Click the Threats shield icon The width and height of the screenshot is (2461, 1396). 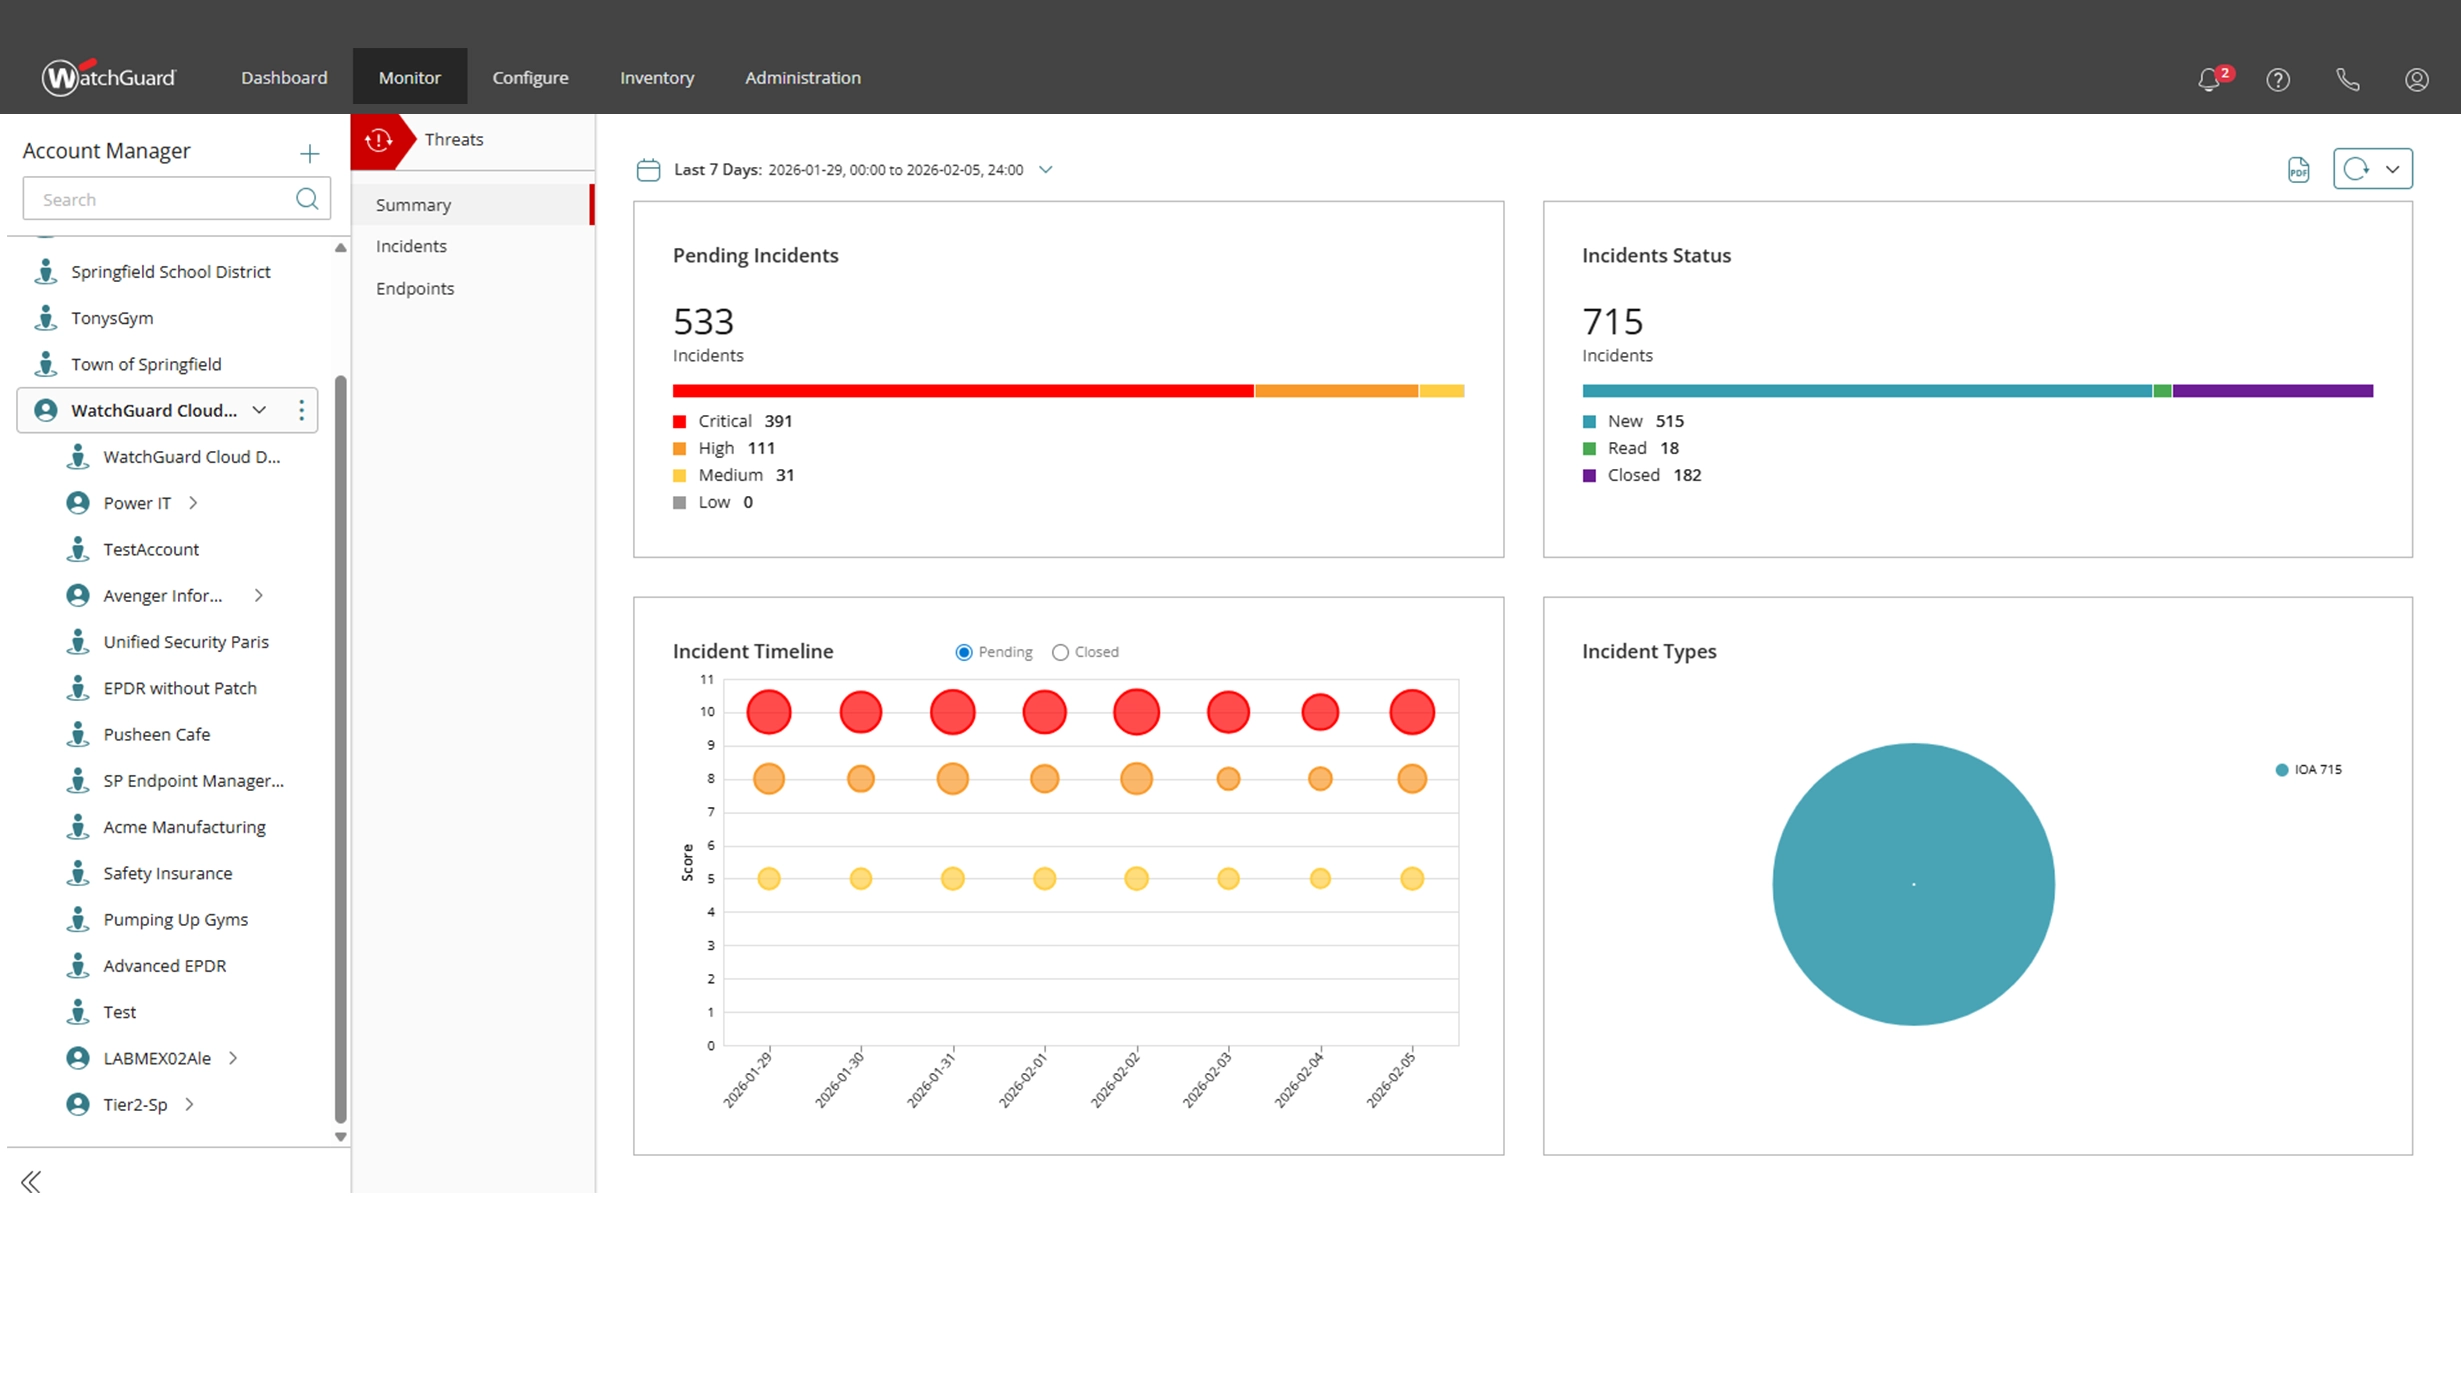380,140
